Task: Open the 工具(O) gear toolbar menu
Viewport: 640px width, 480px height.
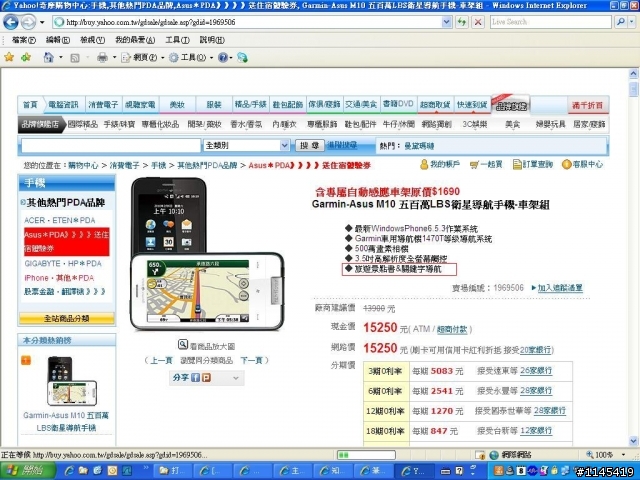Action: (189, 58)
